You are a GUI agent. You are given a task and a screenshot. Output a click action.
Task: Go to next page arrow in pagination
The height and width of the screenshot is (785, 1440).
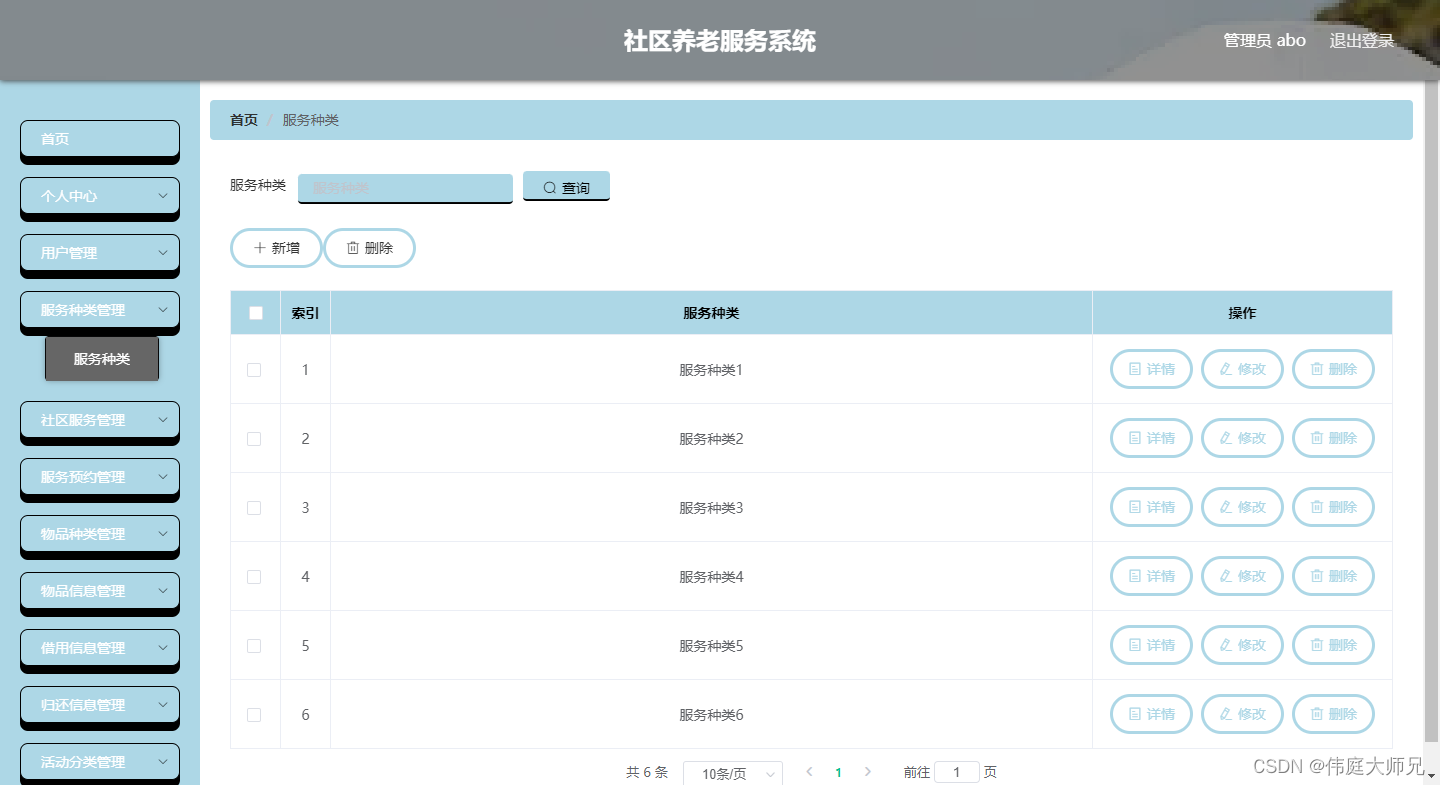(x=867, y=772)
